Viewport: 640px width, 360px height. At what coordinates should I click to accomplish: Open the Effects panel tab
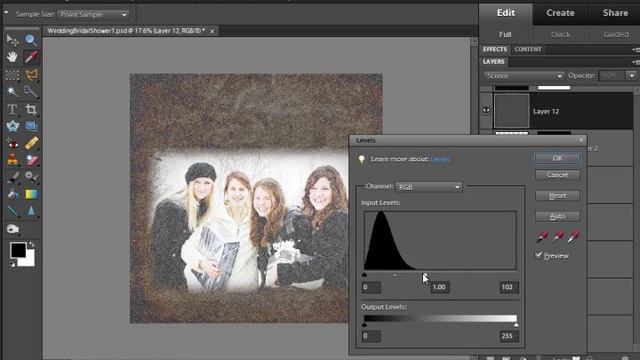tap(495, 49)
